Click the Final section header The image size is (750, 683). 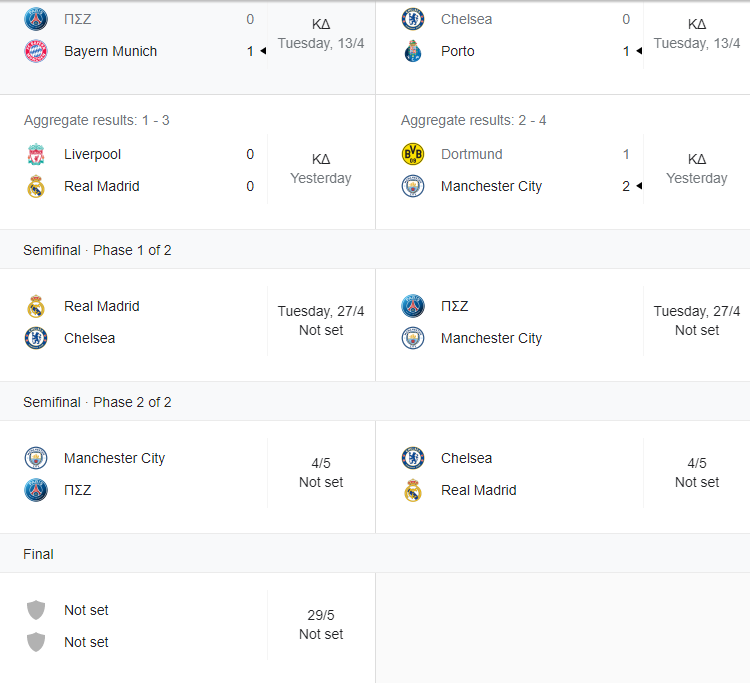[x=375, y=553]
